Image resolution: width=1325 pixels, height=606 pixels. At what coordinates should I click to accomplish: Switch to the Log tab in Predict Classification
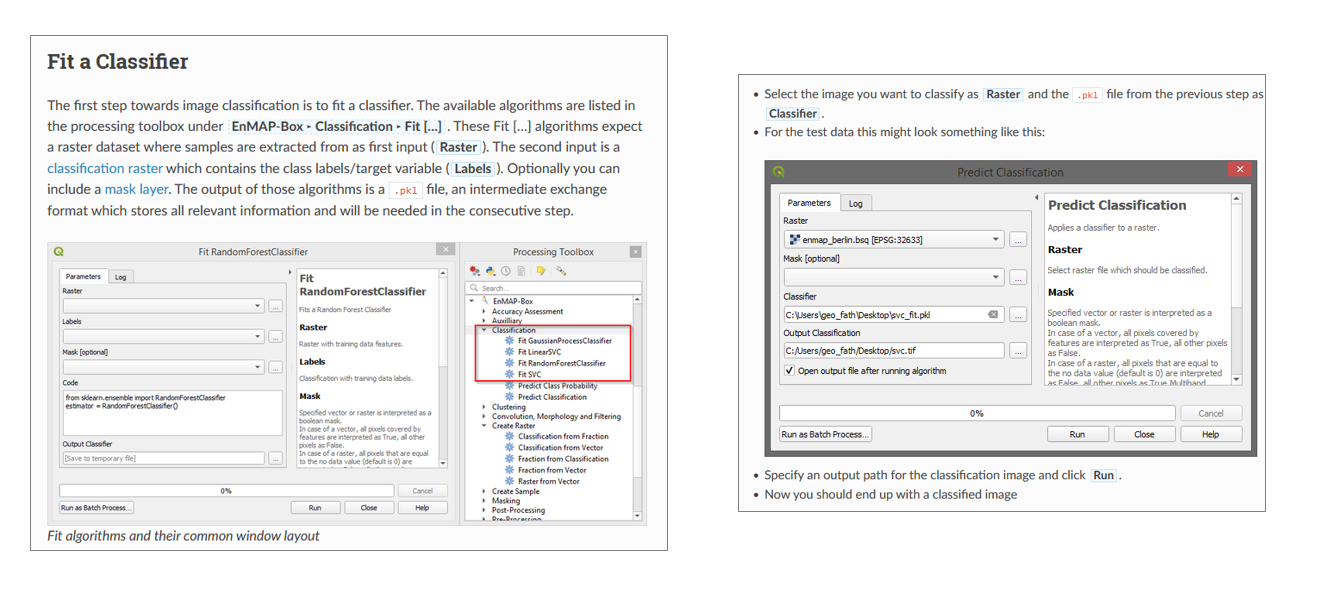pyautogui.click(x=856, y=203)
